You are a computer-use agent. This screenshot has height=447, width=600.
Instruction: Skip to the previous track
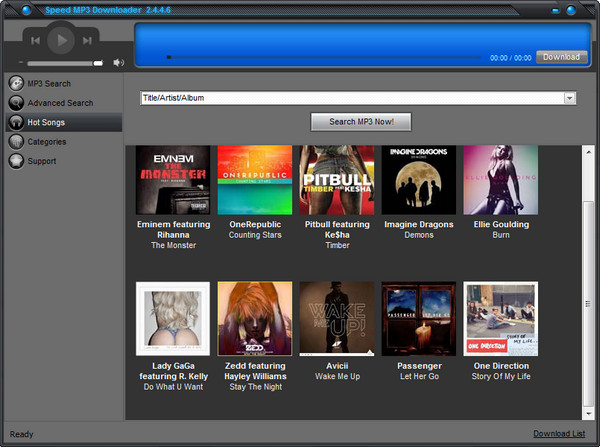tap(36, 41)
